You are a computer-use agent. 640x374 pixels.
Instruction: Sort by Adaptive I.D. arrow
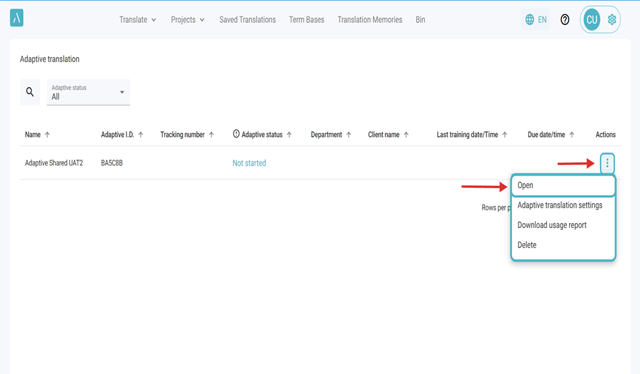pyautogui.click(x=140, y=135)
